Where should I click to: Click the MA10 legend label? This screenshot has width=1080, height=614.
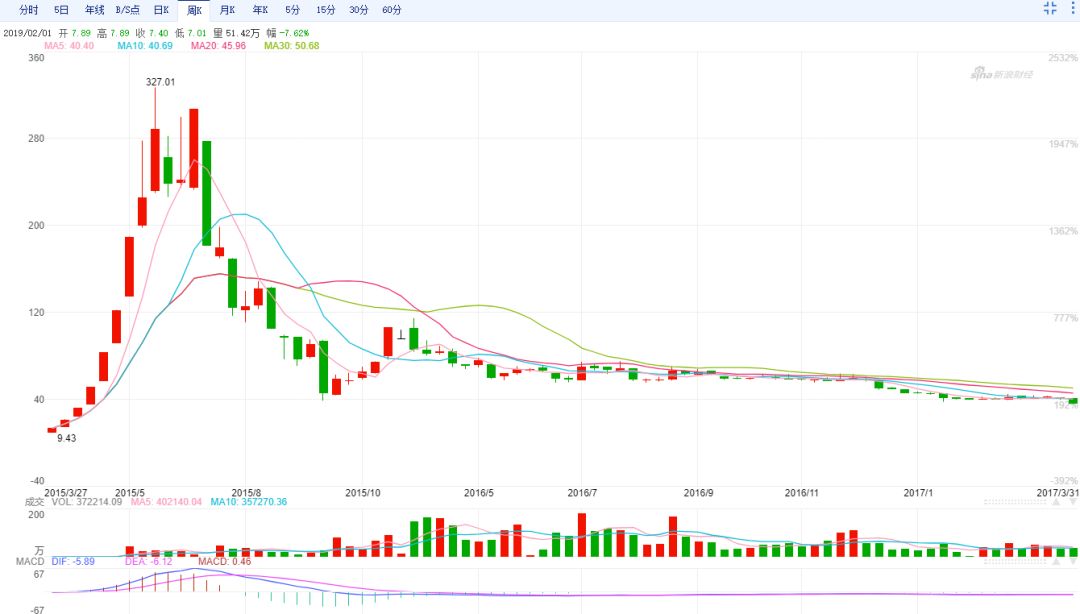pyautogui.click(x=145, y=46)
